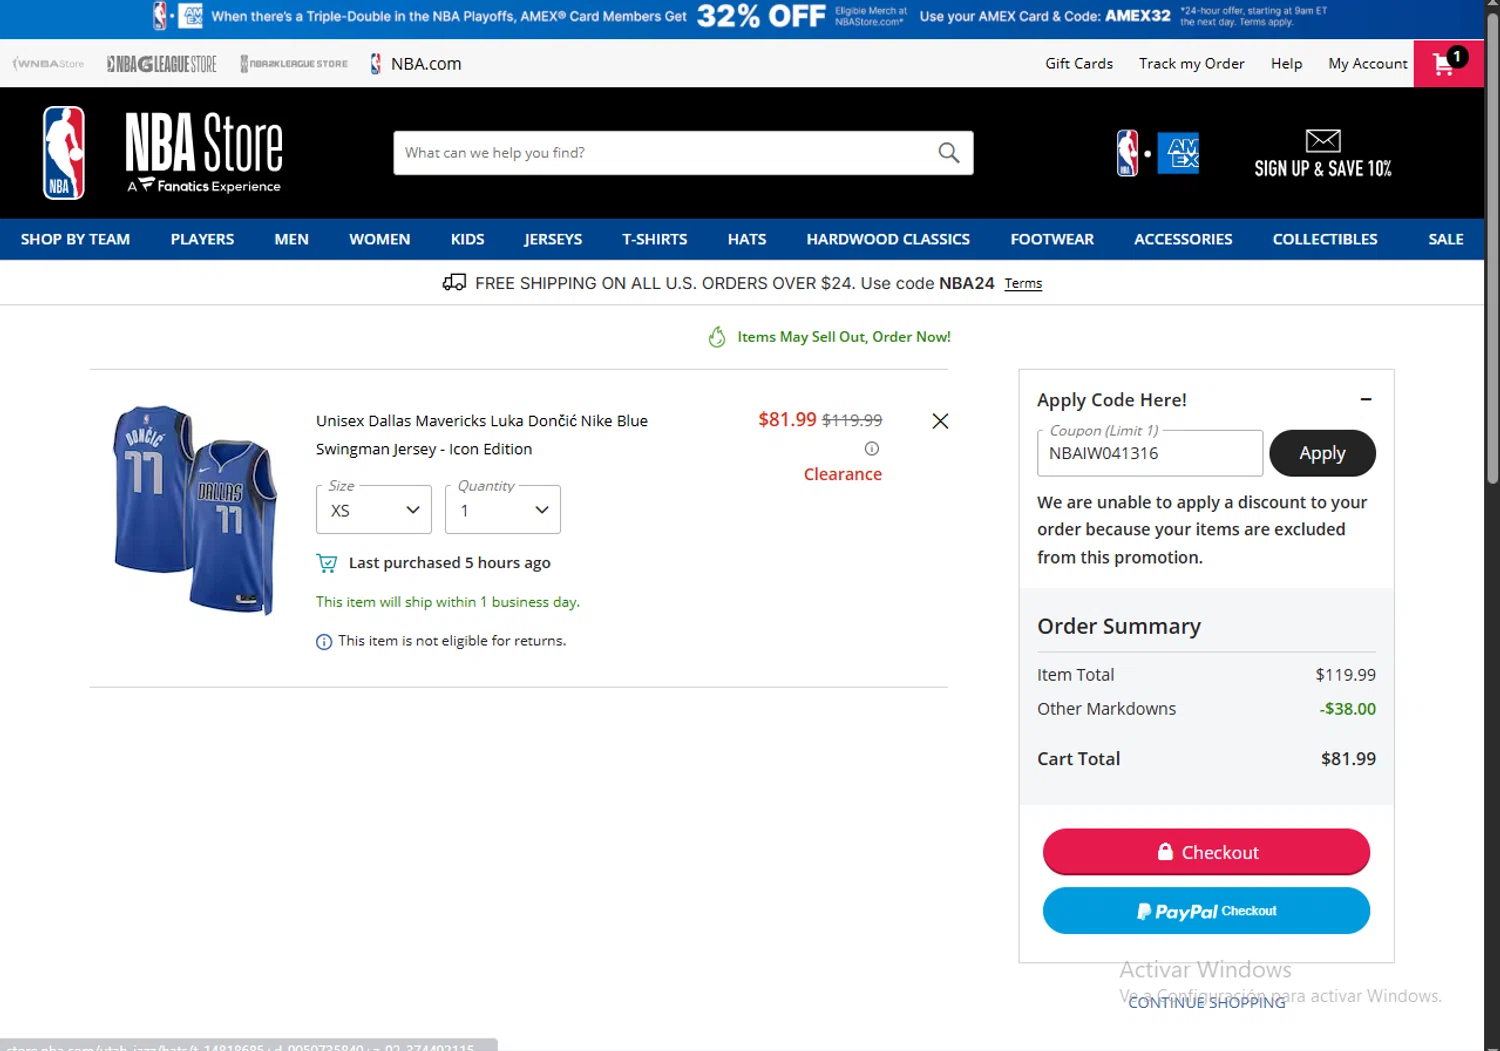Open the Hardwood Classics menu
This screenshot has width=1500, height=1051.
[x=888, y=240]
